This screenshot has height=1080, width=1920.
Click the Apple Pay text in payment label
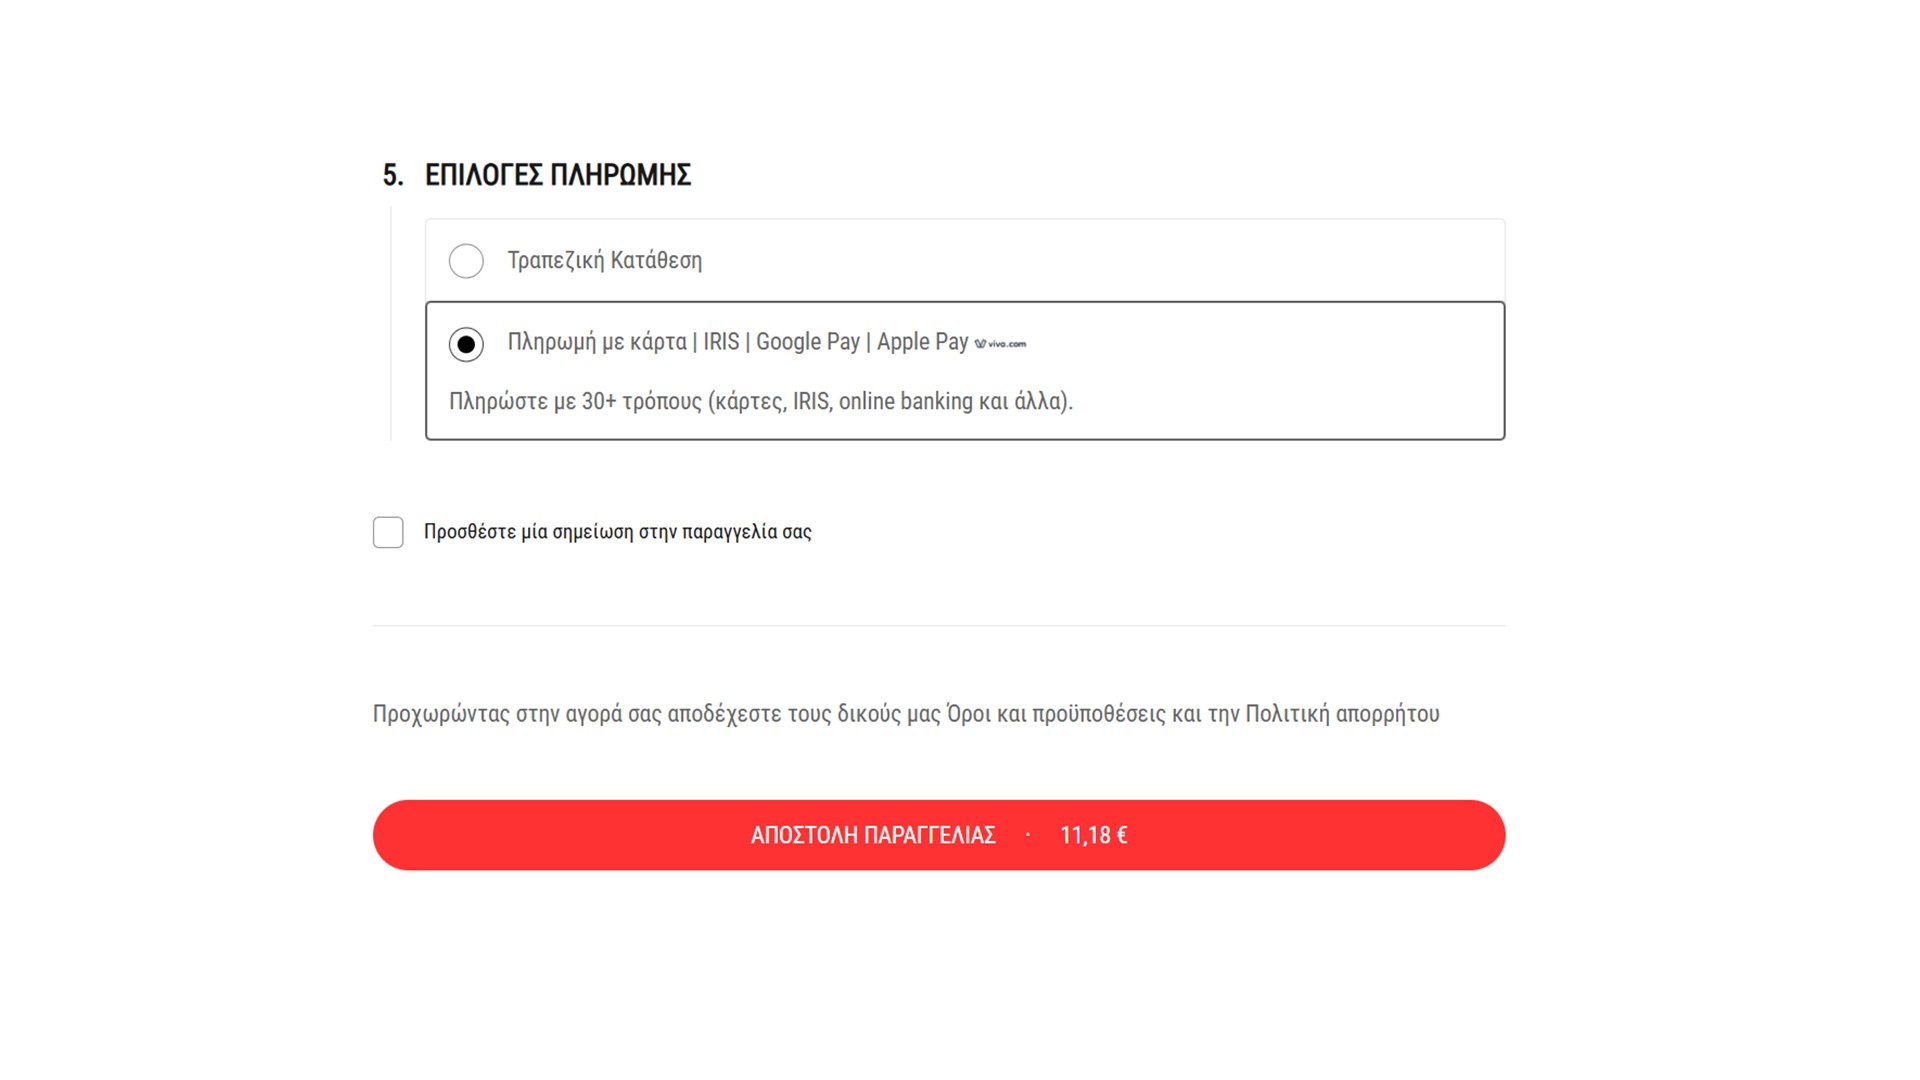pyautogui.click(x=922, y=342)
